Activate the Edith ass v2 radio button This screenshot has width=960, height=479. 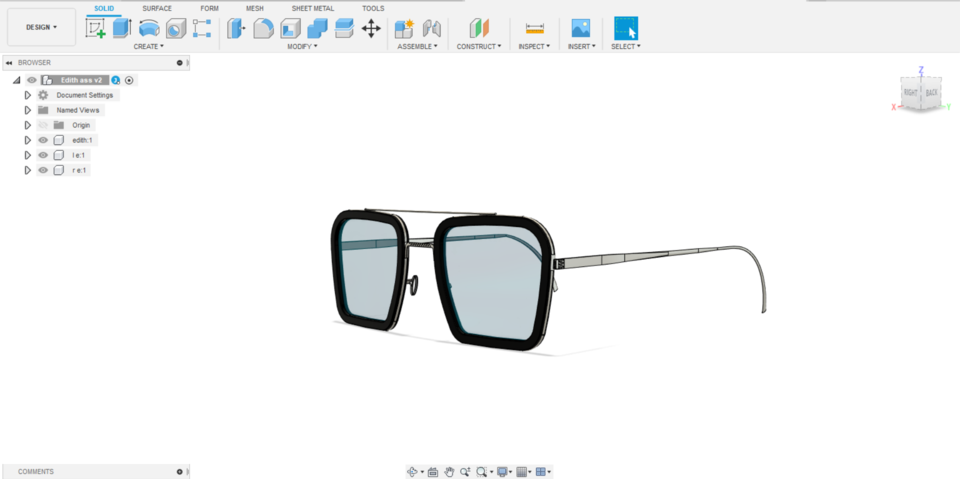tap(129, 80)
